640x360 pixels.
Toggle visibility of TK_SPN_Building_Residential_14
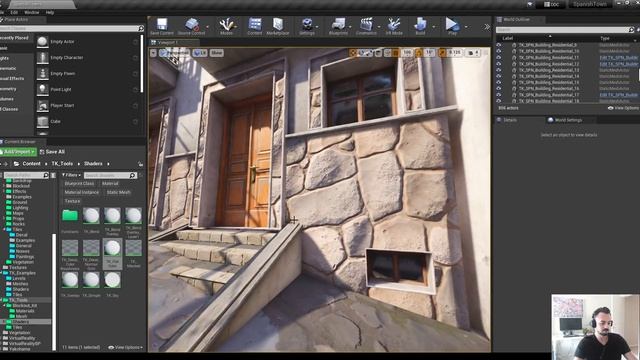(499, 76)
